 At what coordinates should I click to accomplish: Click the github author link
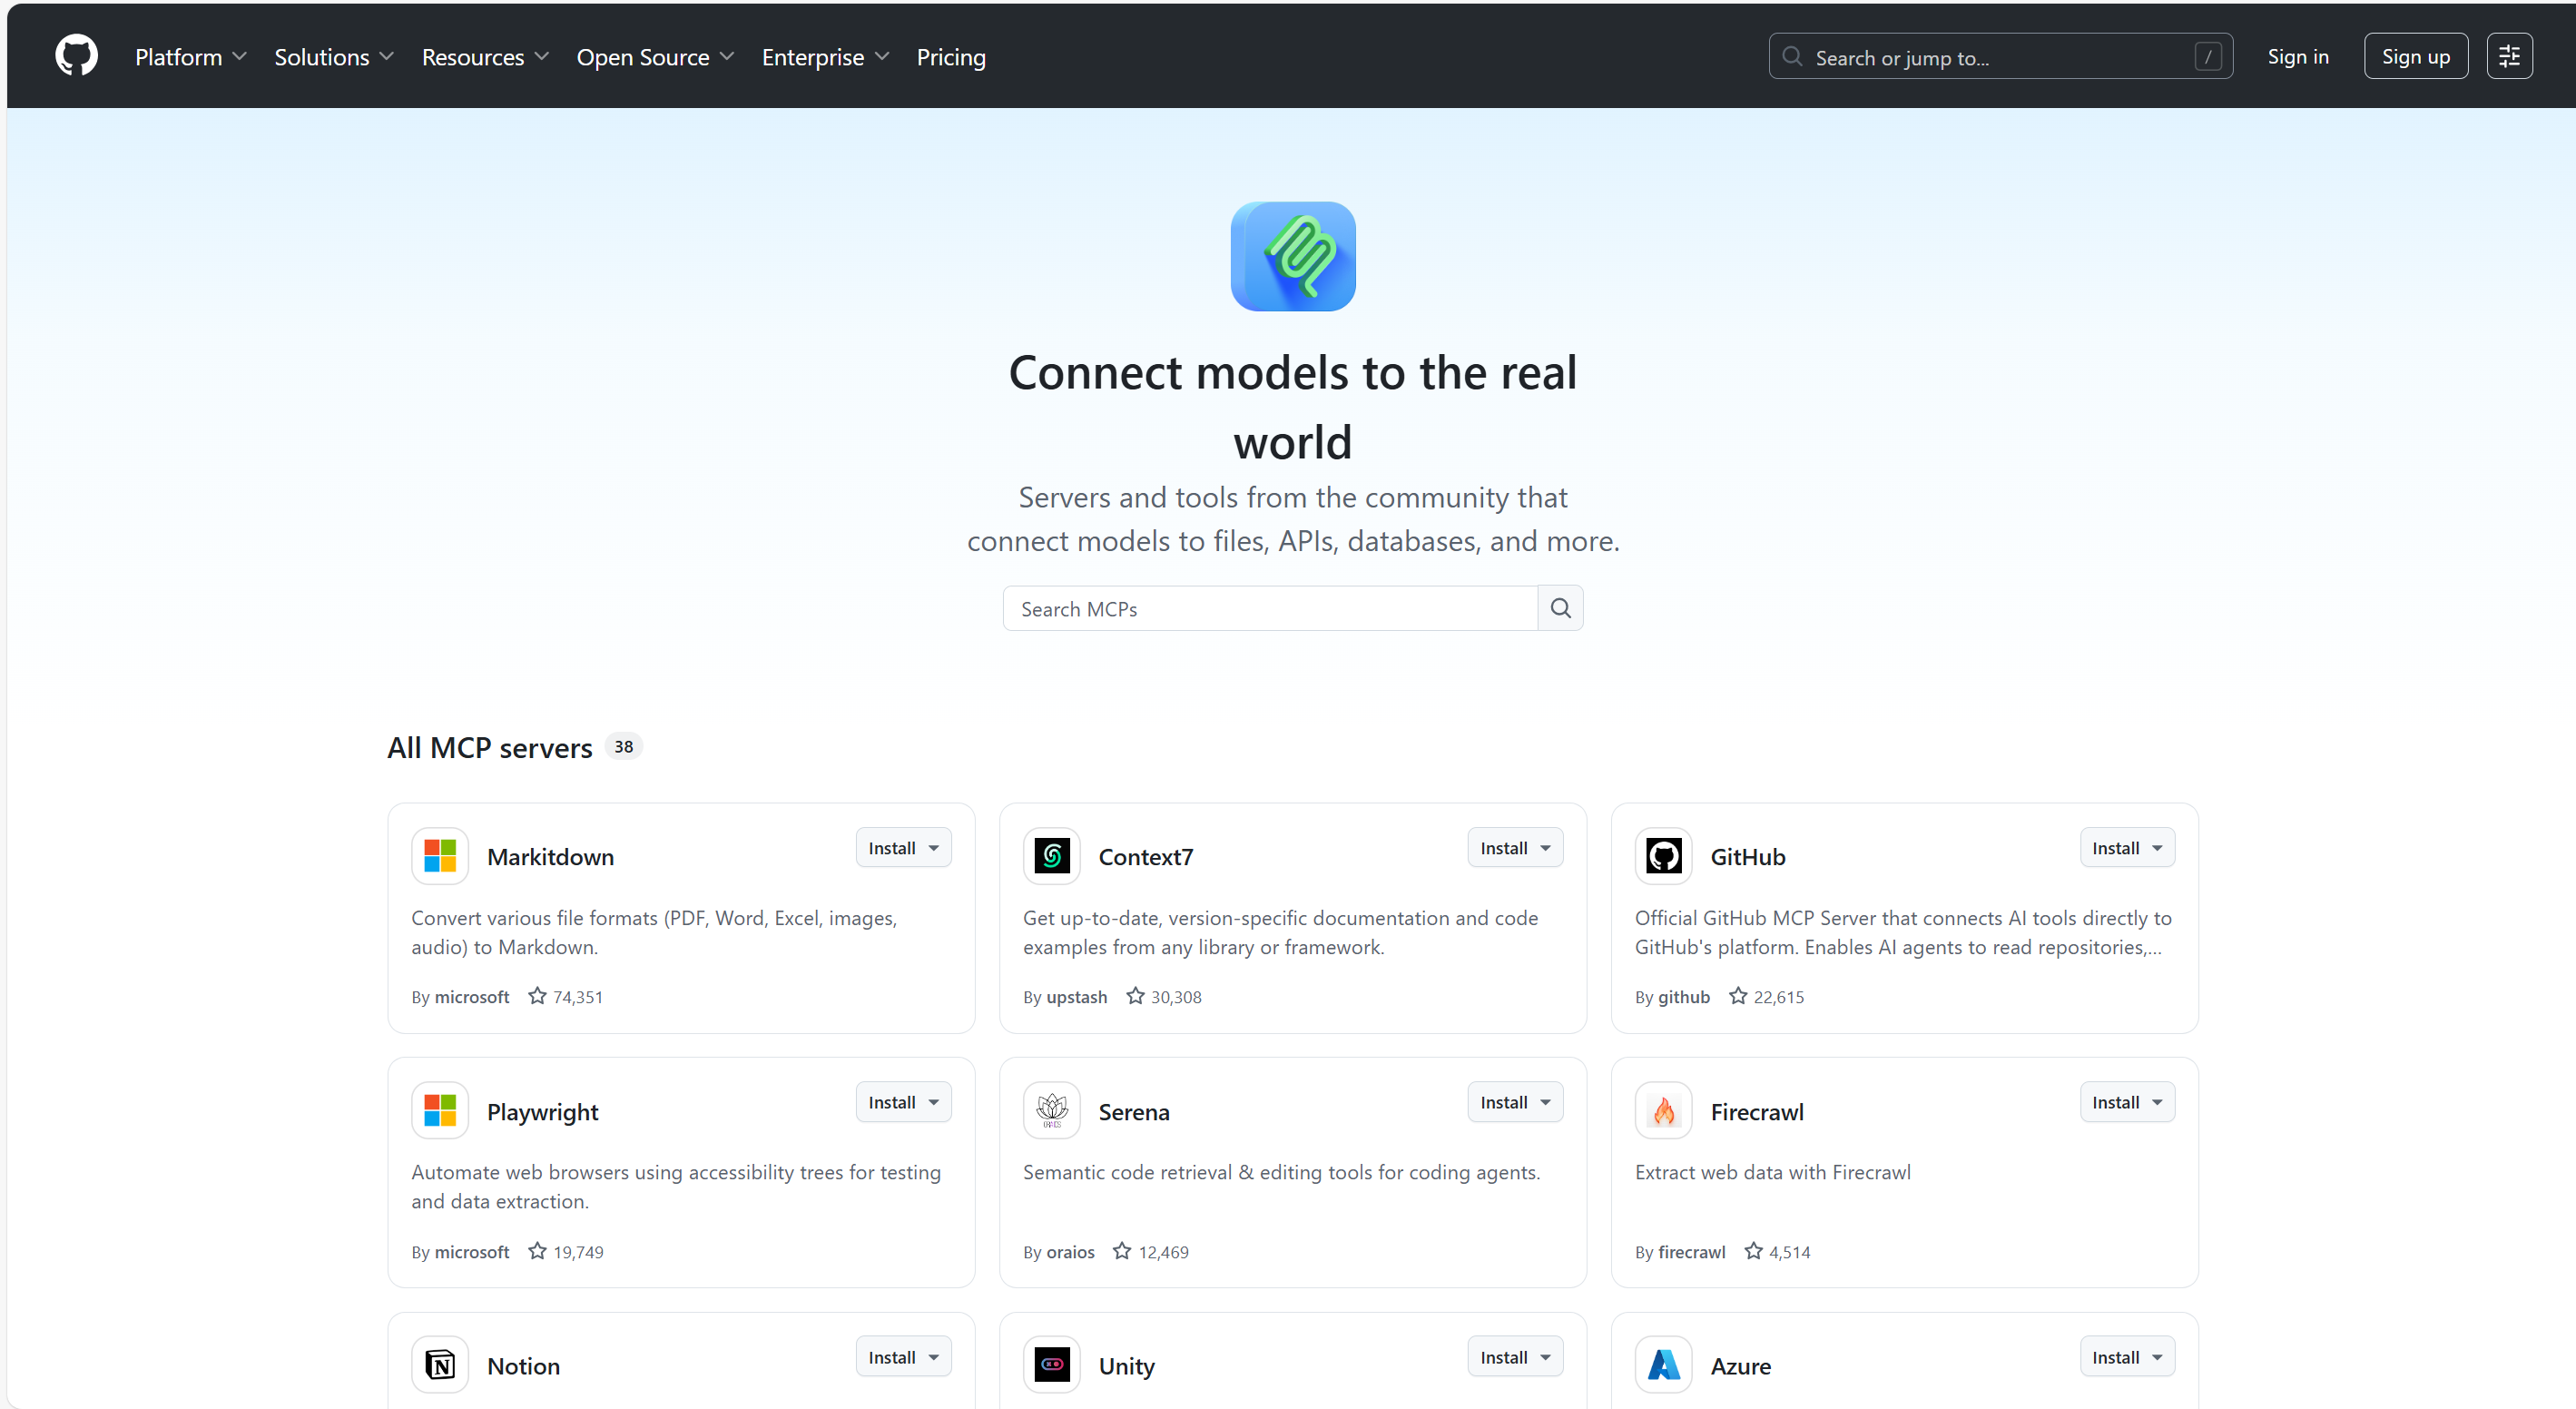click(1683, 997)
